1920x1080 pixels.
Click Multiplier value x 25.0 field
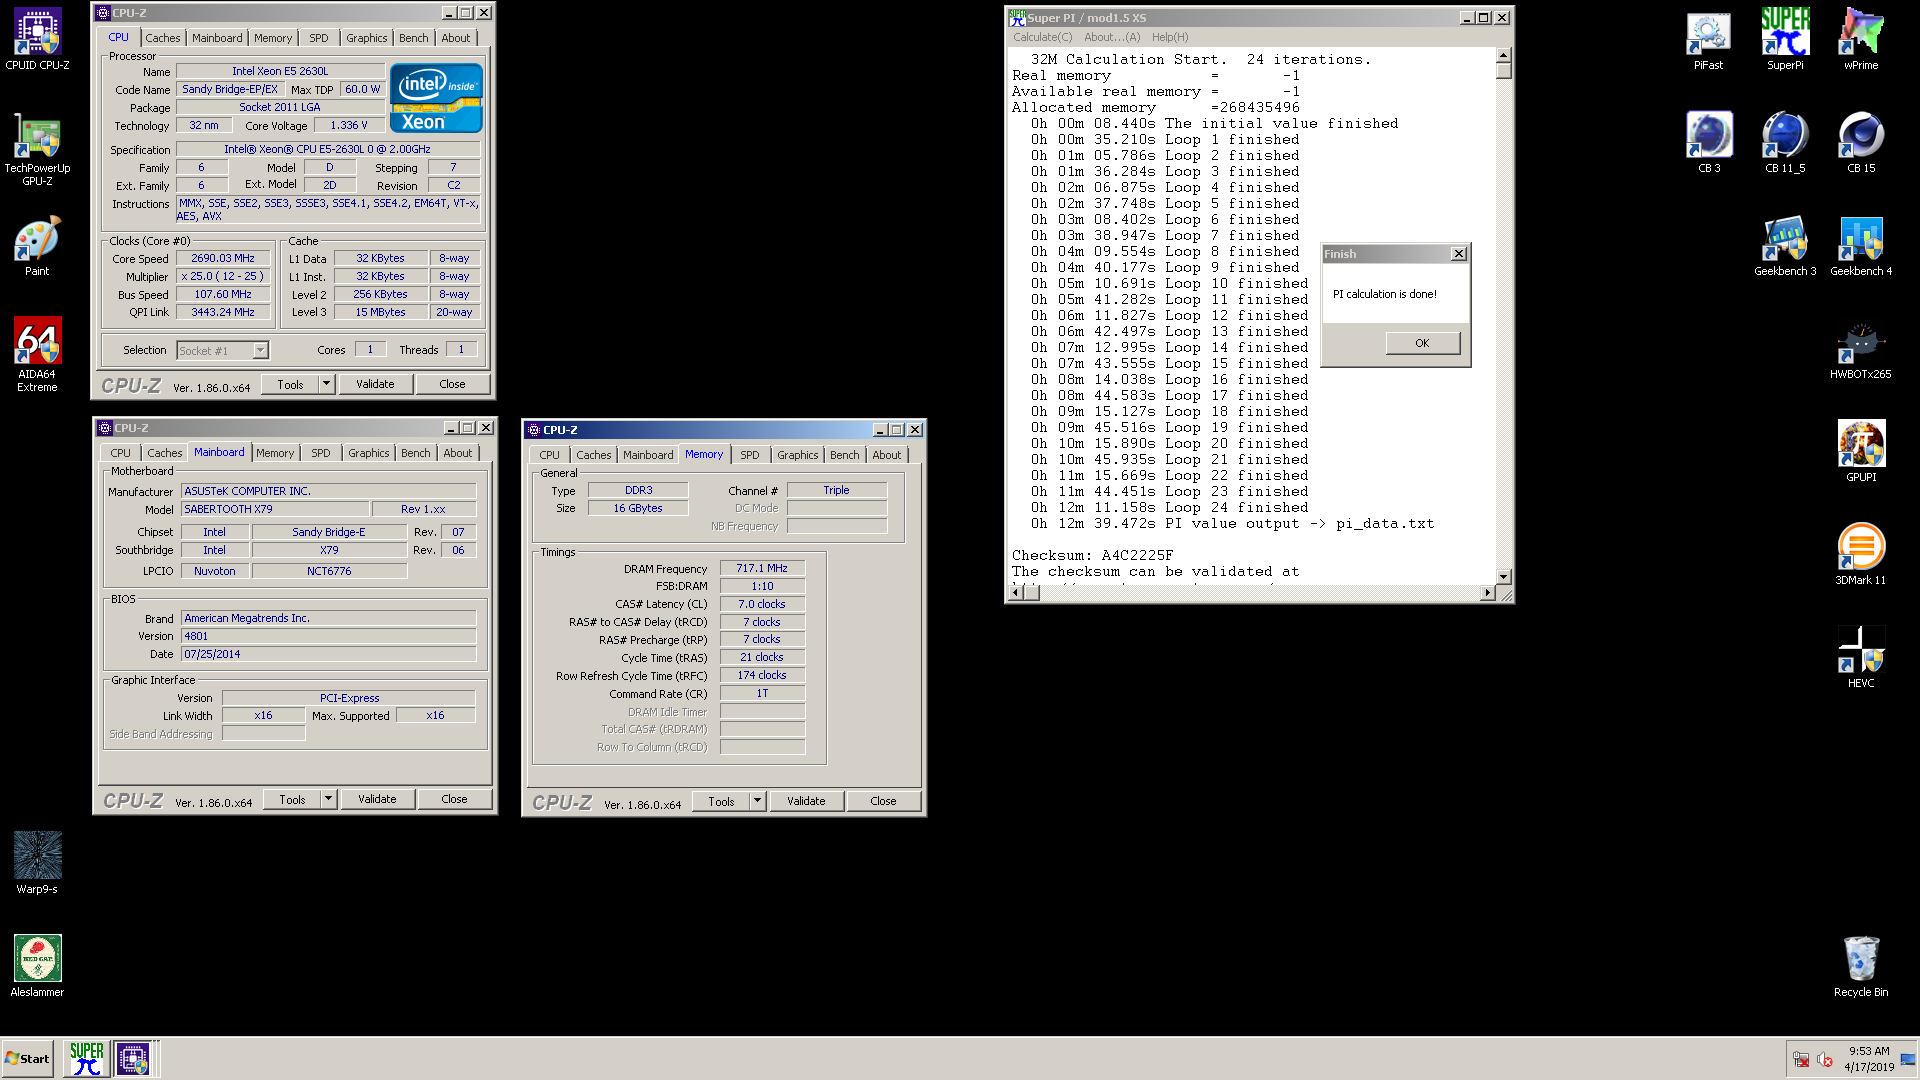click(223, 276)
